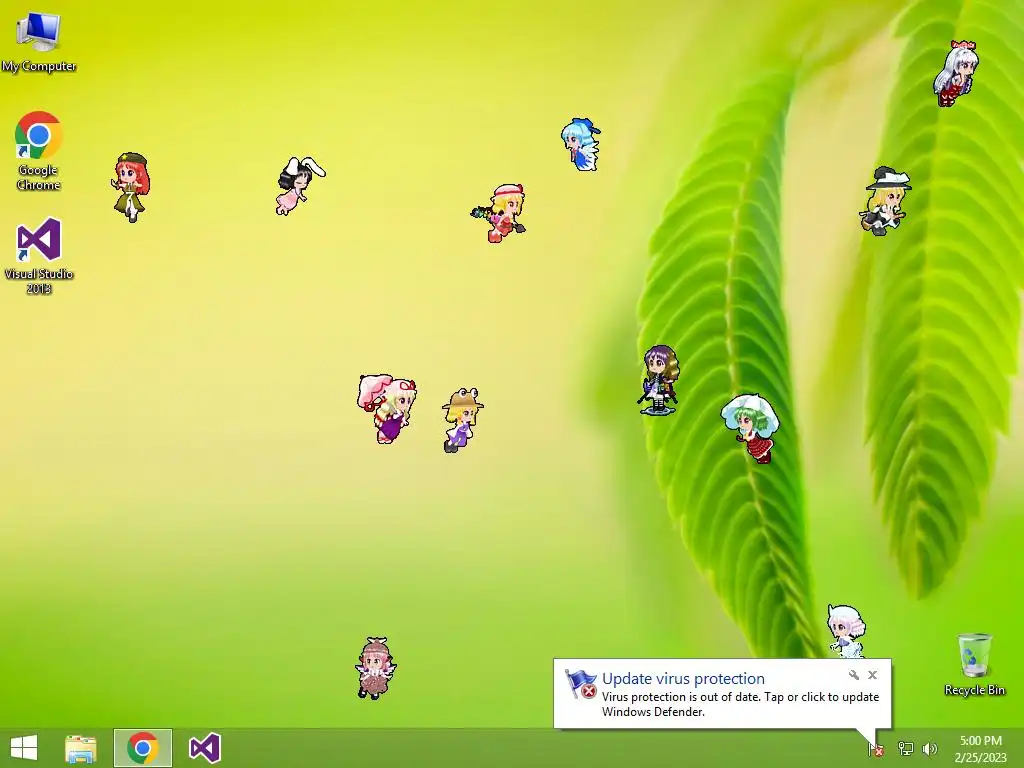Select the Recycle Bin desktop icon
This screenshot has width=1024, height=768.
pyautogui.click(x=974, y=664)
